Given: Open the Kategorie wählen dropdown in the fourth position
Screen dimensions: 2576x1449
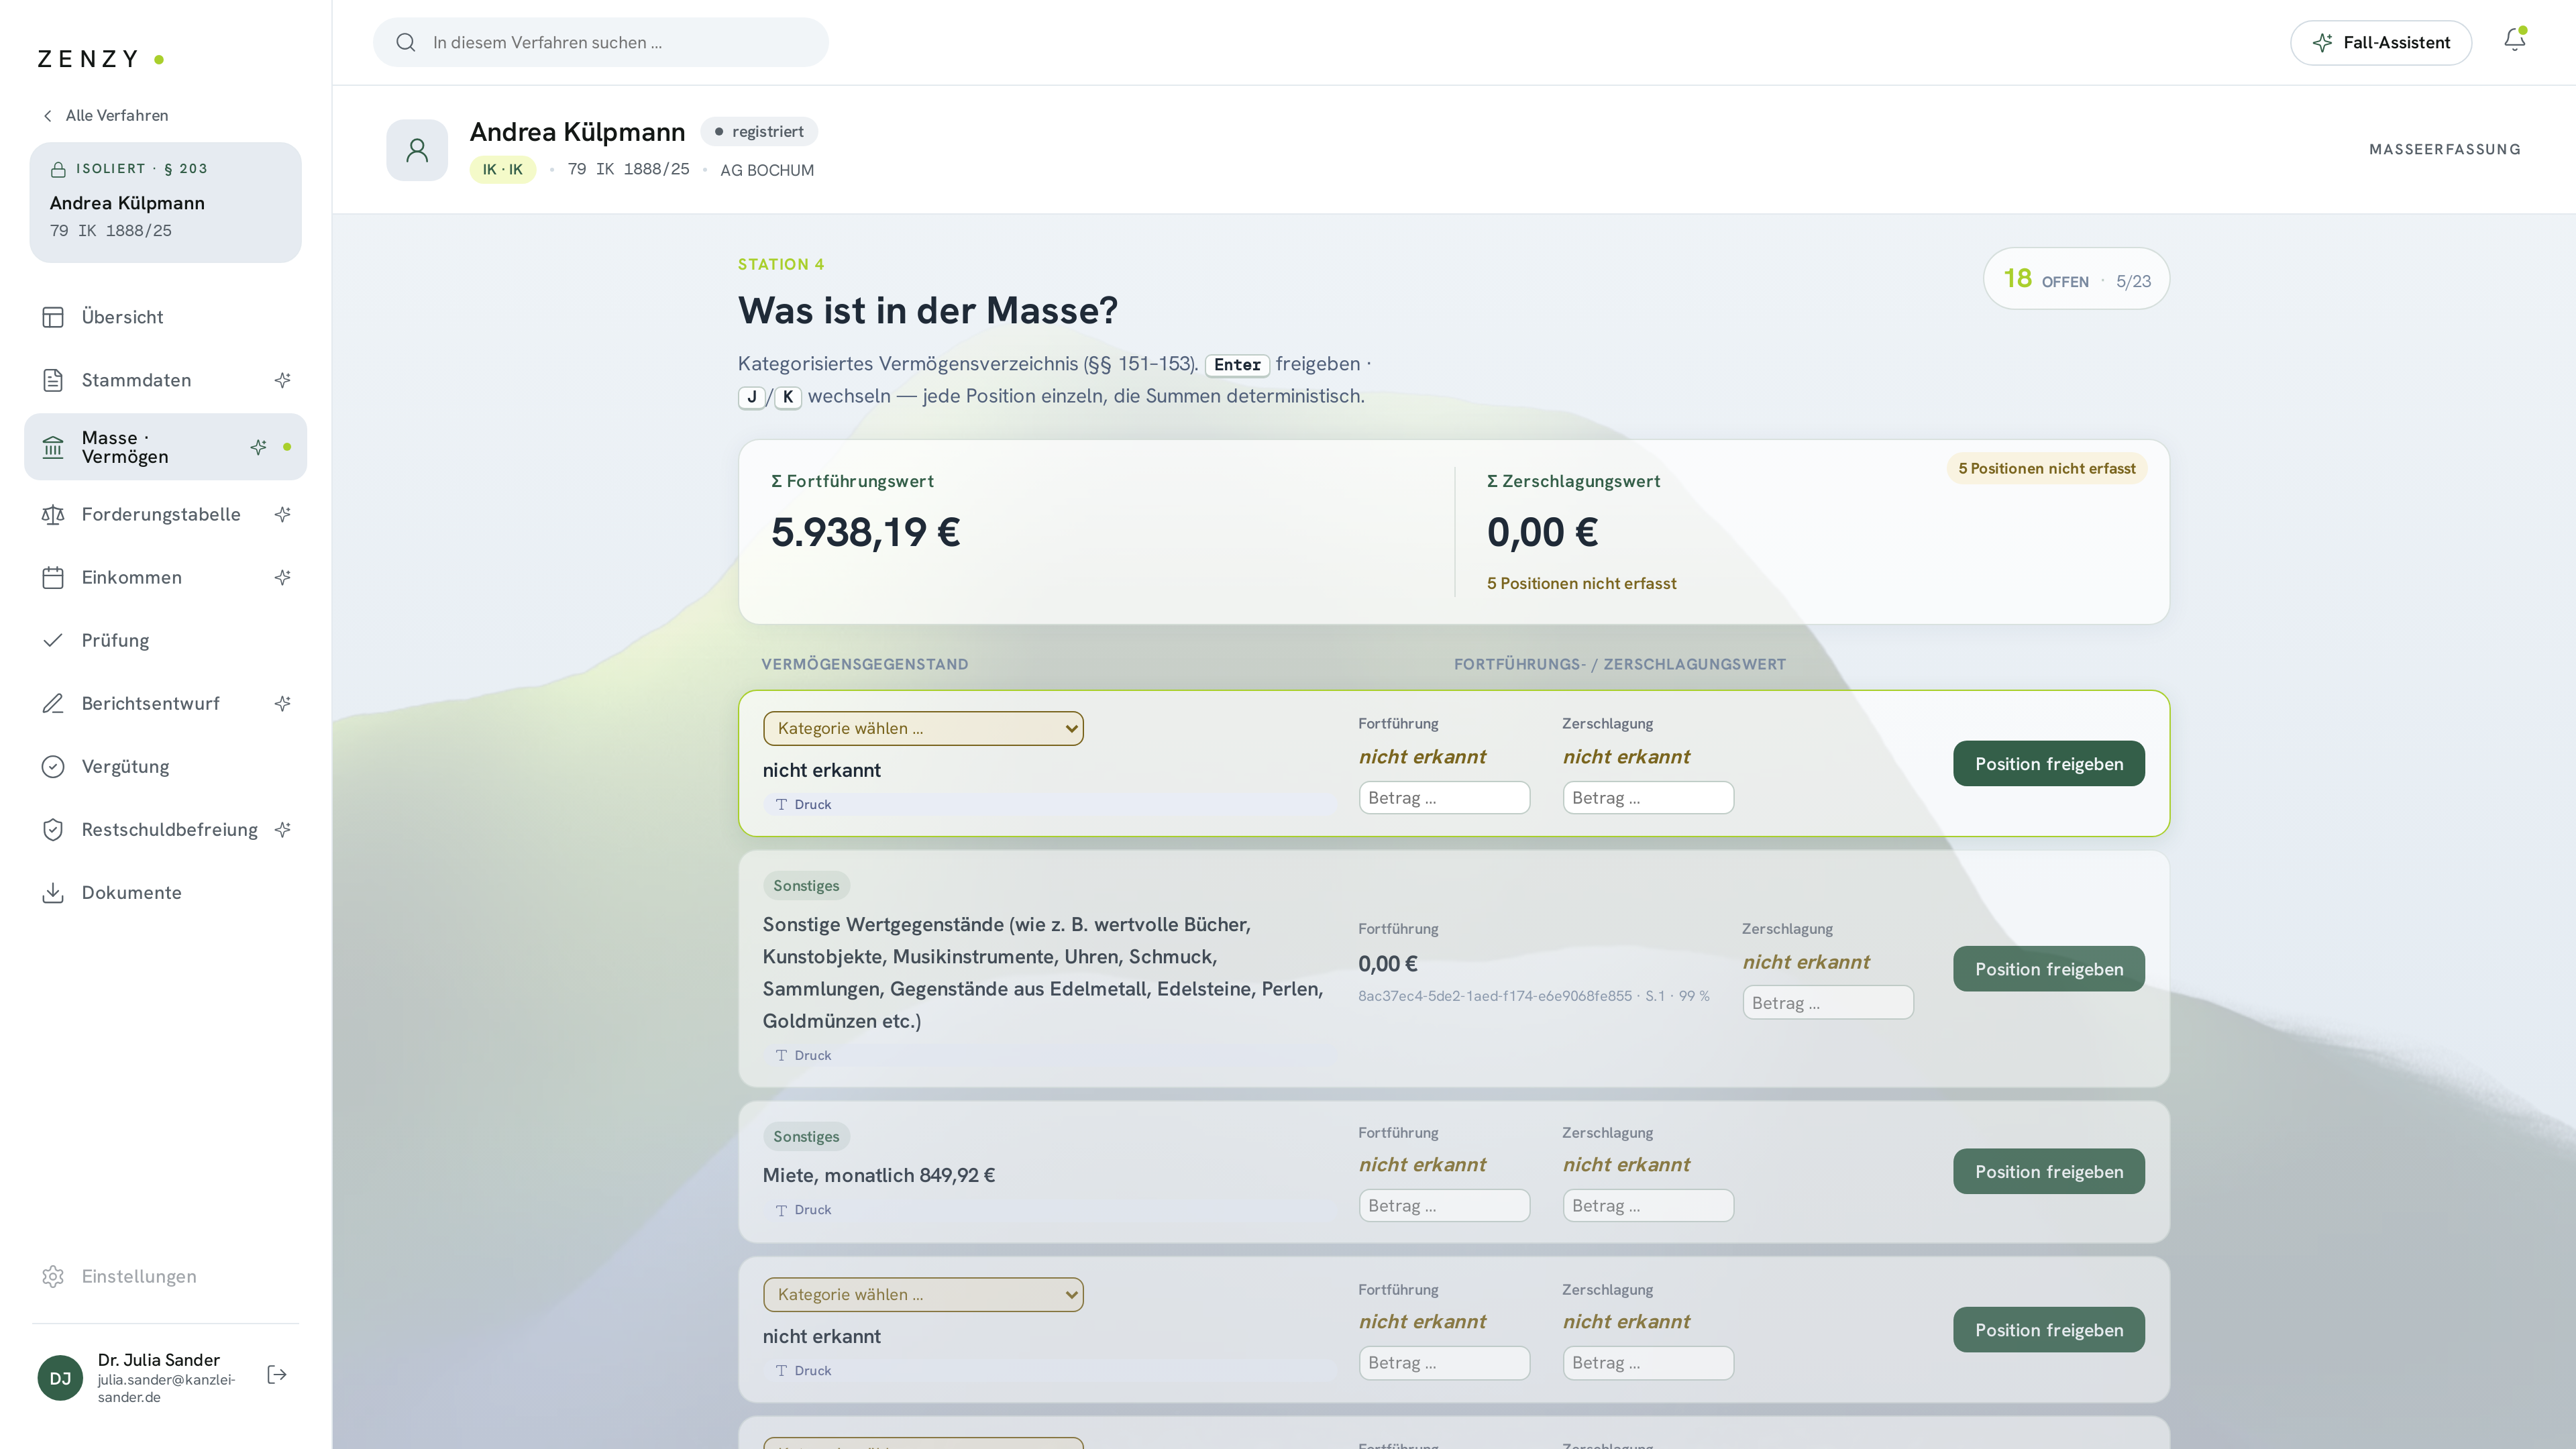Looking at the screenshot, I should click(x=922, y=1294).
